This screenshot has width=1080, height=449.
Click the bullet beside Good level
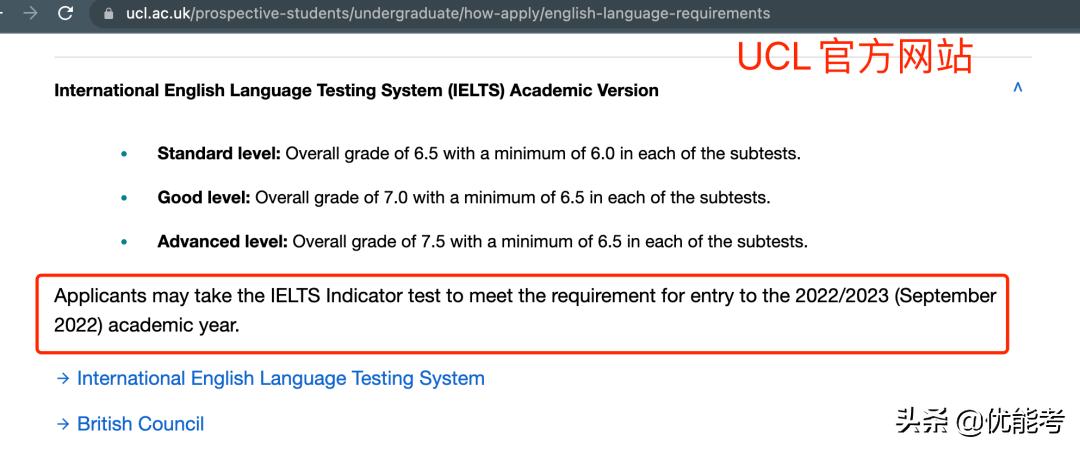pos(124,198)
